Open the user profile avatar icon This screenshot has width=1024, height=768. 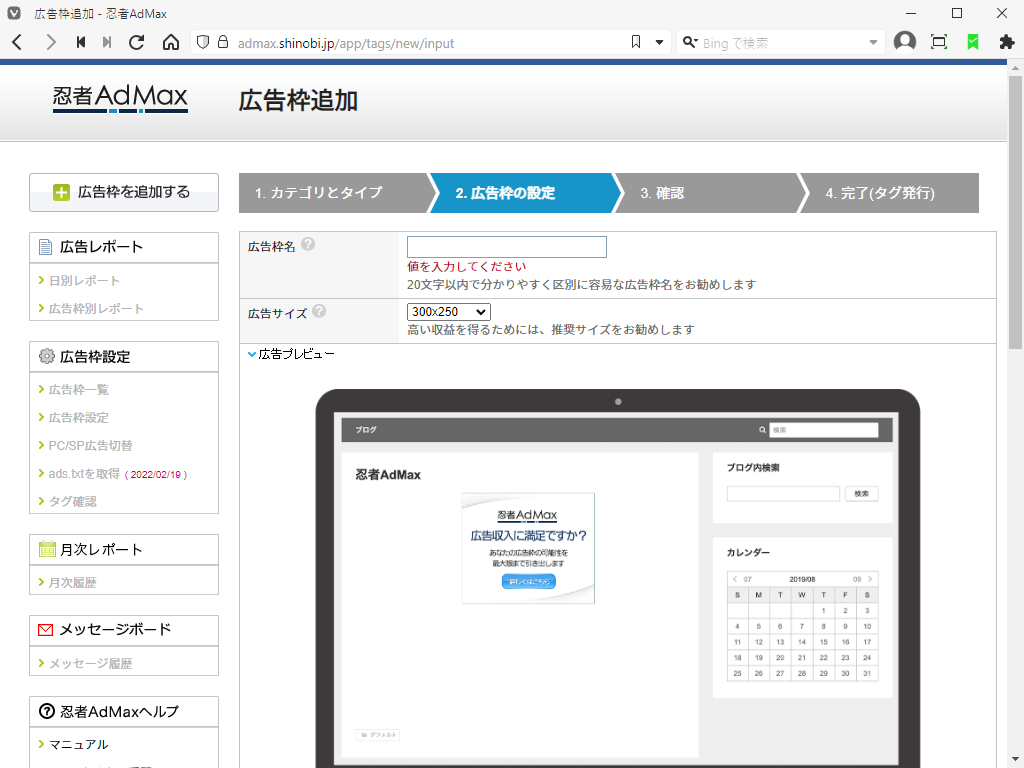[904, 42]
